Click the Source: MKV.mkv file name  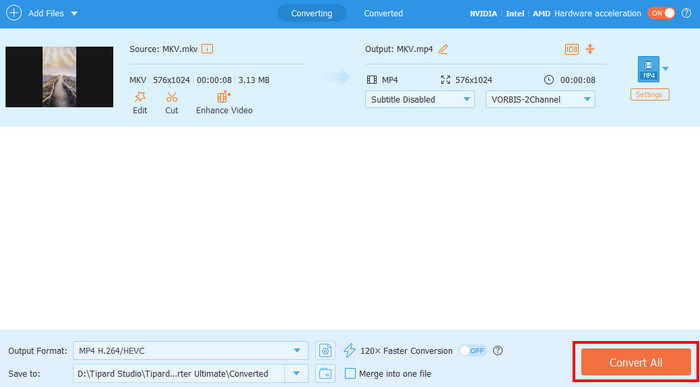[163, 49]
